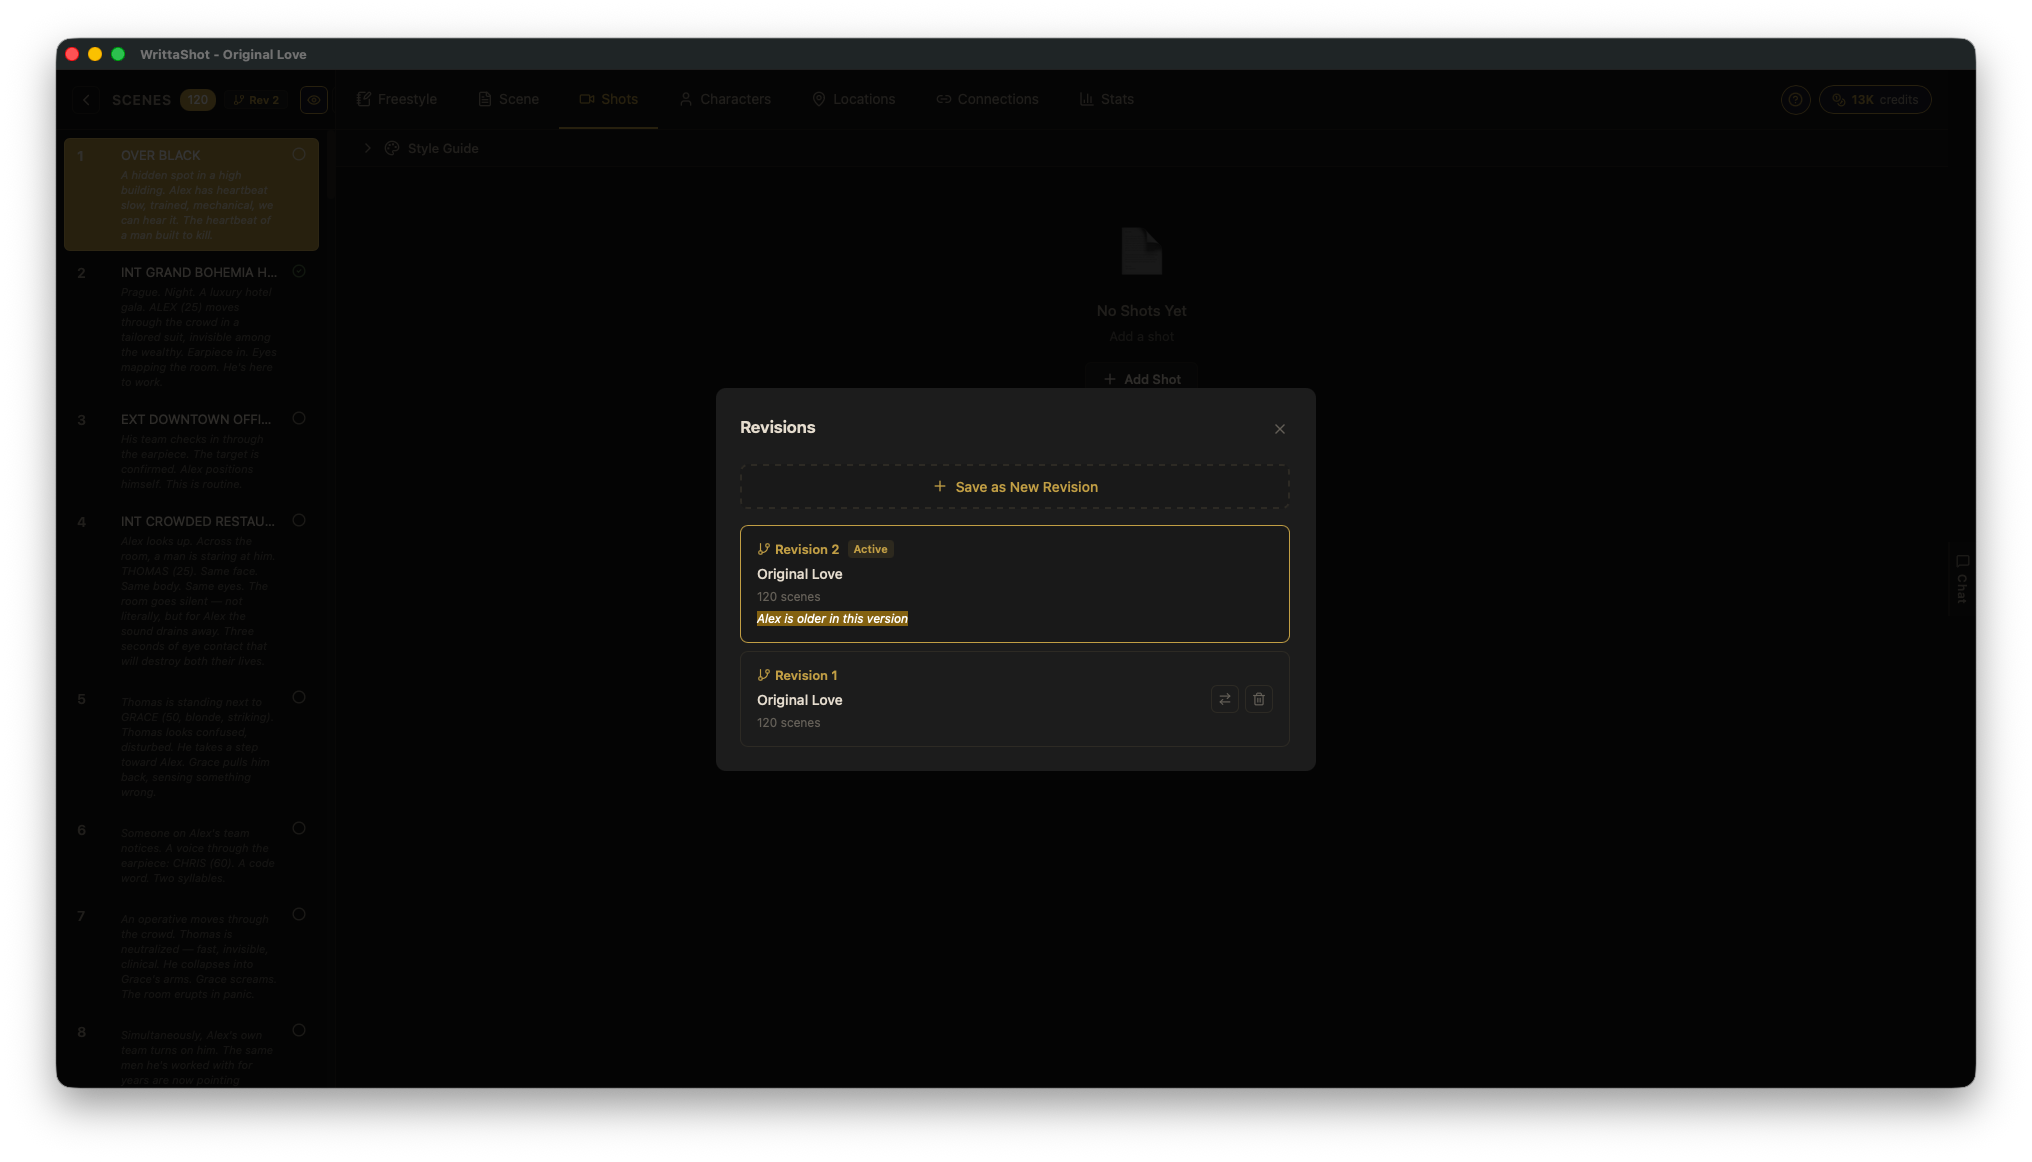Click the 13K credits badge
Image resolution: width=2032 pixels, height=1162 pixels.
tap(1874, 100)
